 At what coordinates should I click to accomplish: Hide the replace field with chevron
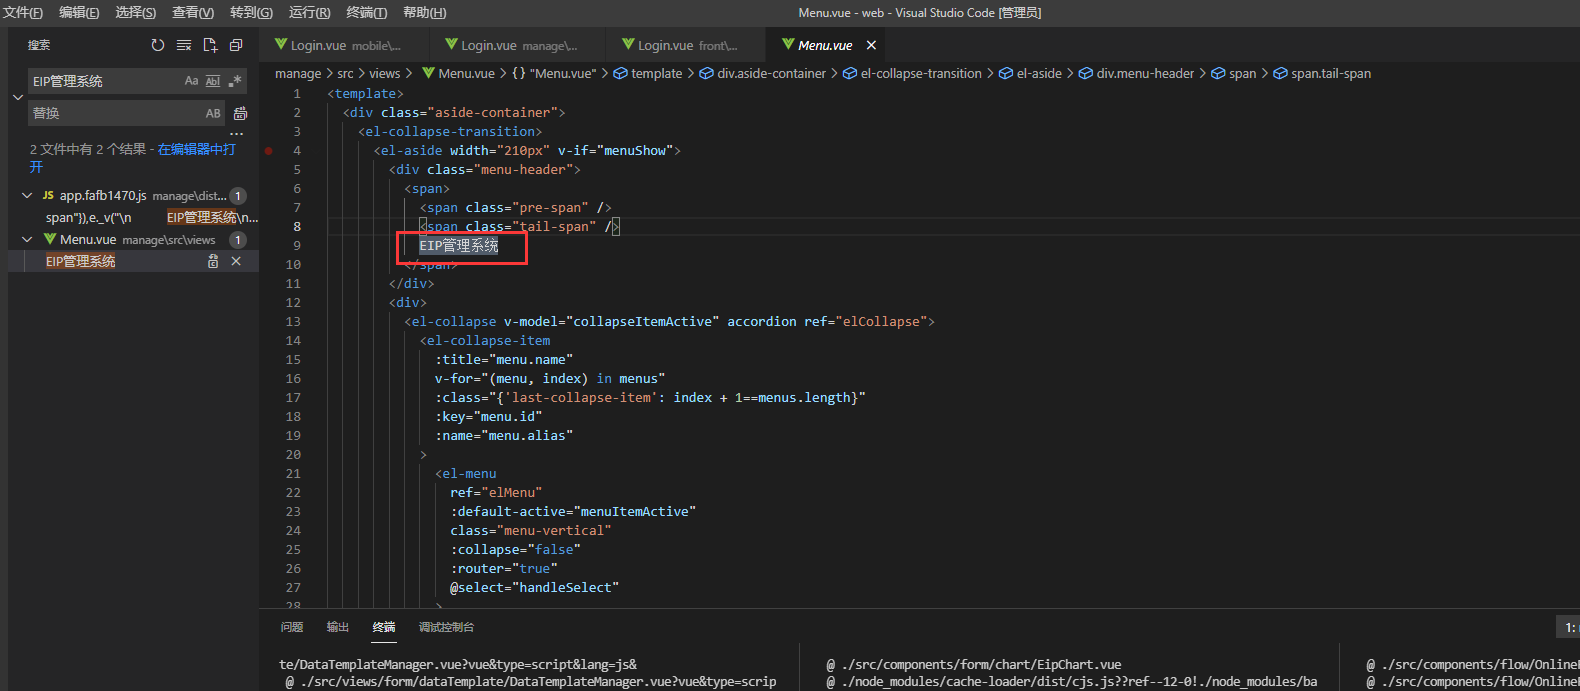tap(17, 97)
